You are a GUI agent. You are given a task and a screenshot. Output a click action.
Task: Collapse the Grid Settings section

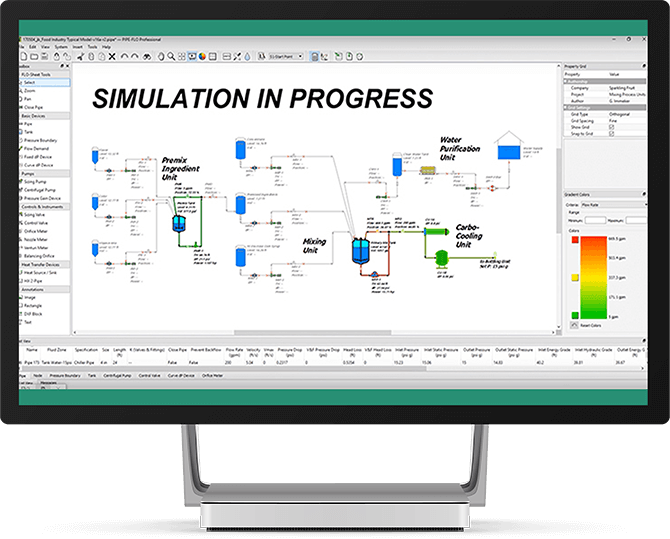tap(565, 107)
